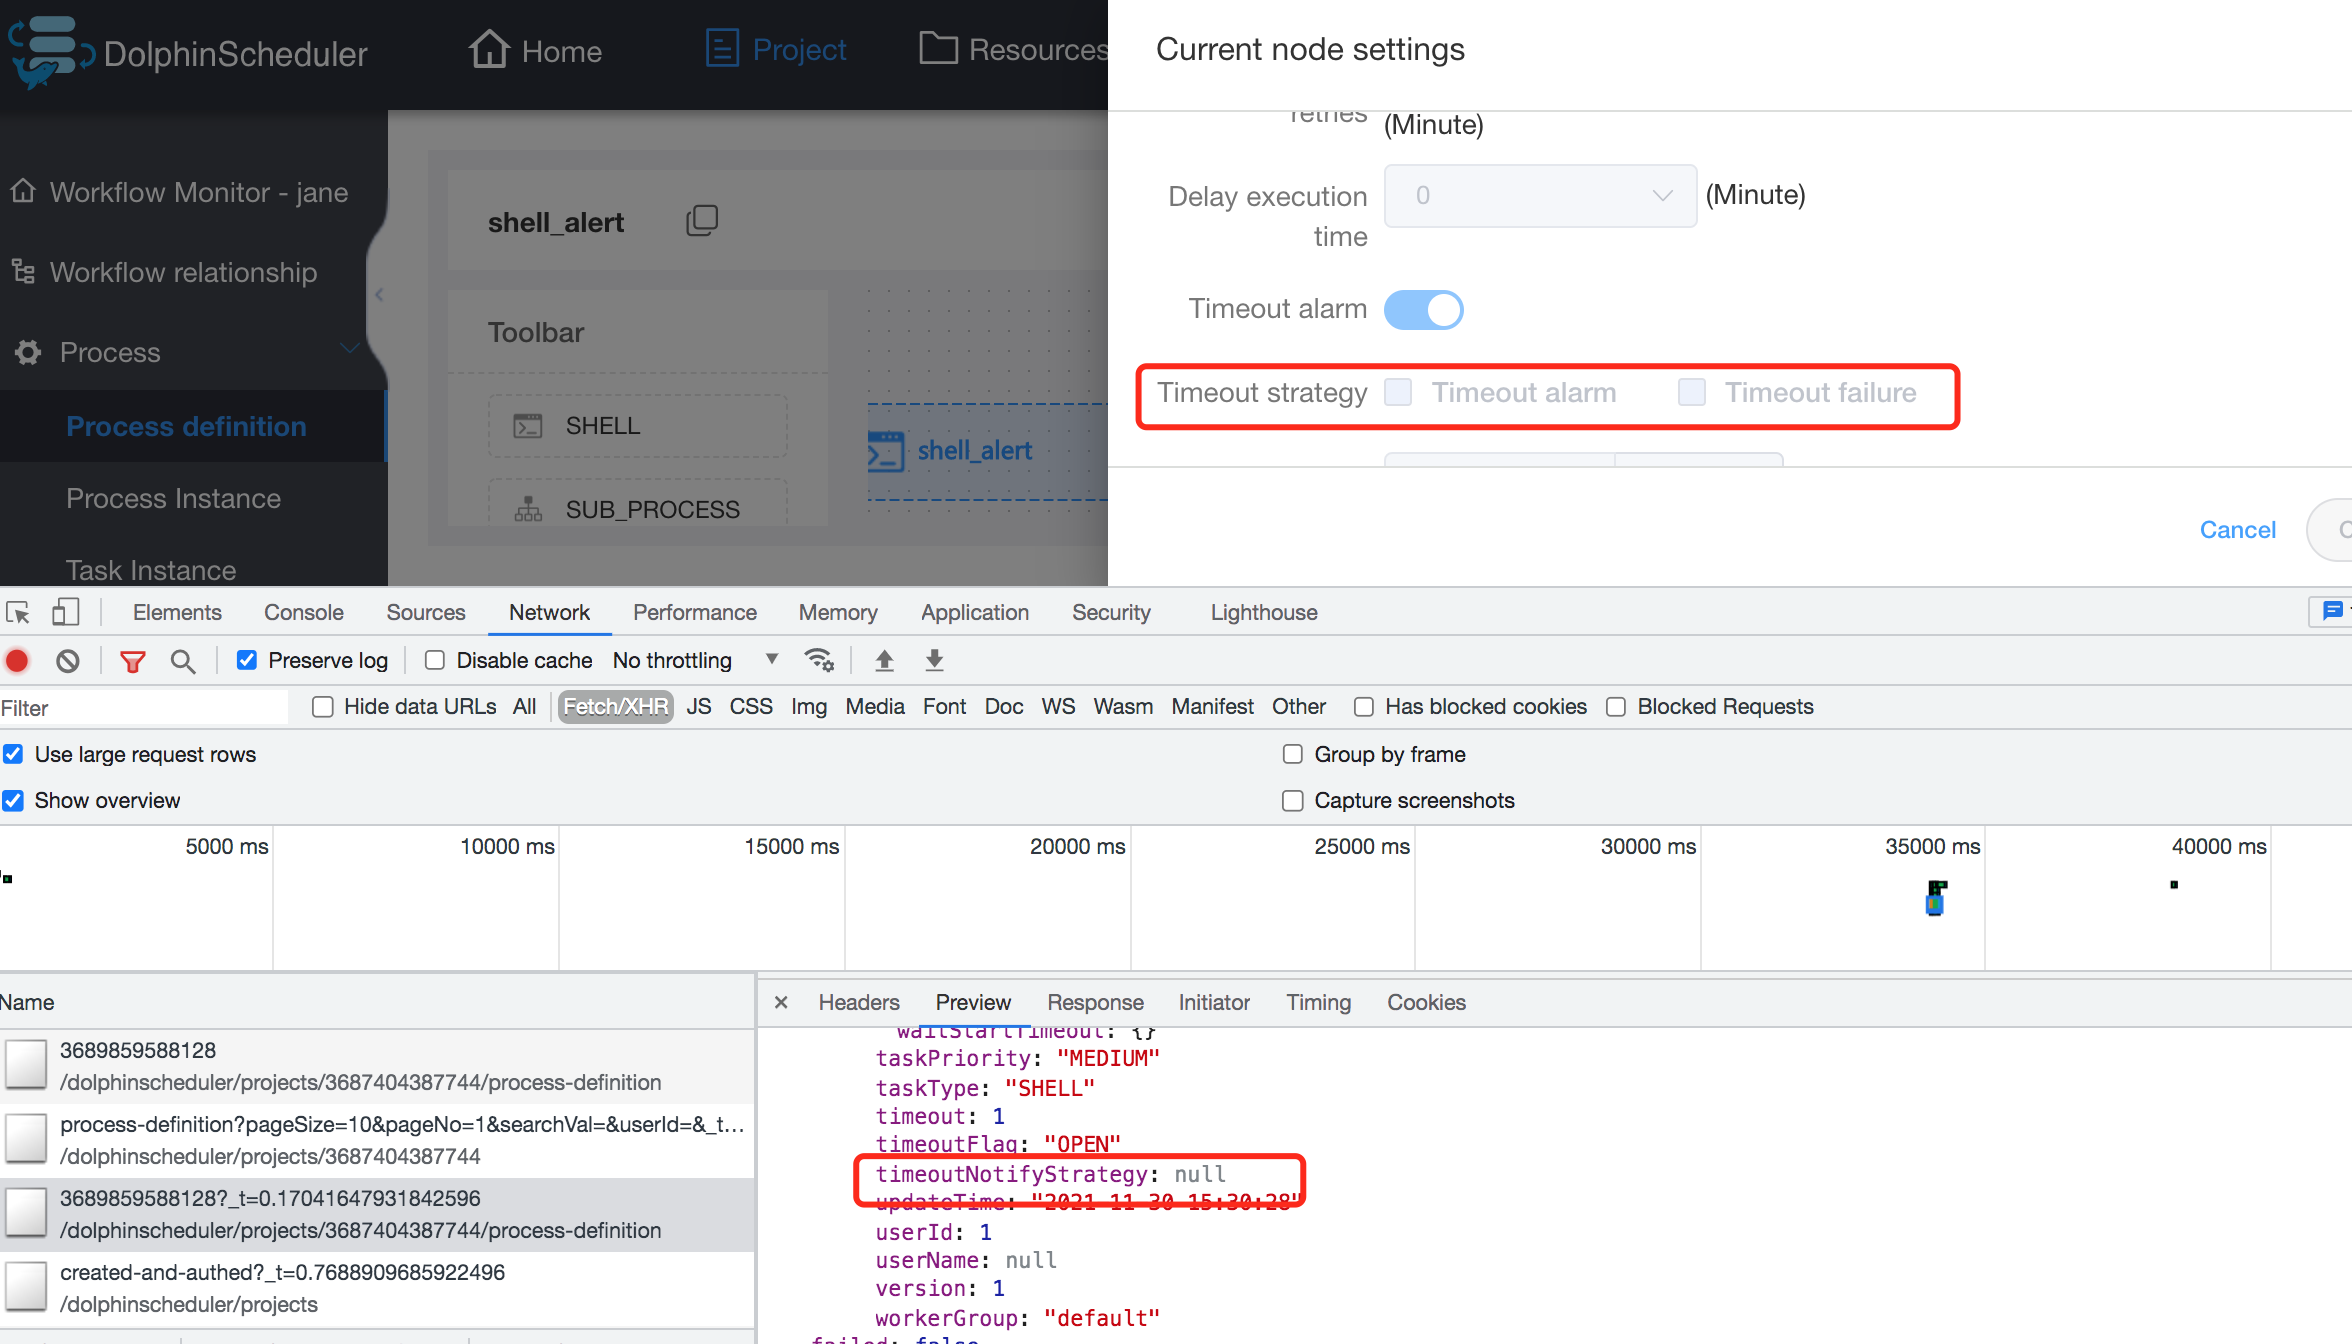Image resolution: width=2352 pixels, height=1344 pixels.
Task: Open the DevTools issues message icon
Action: pyautogui.click(x=2331, y=611)
